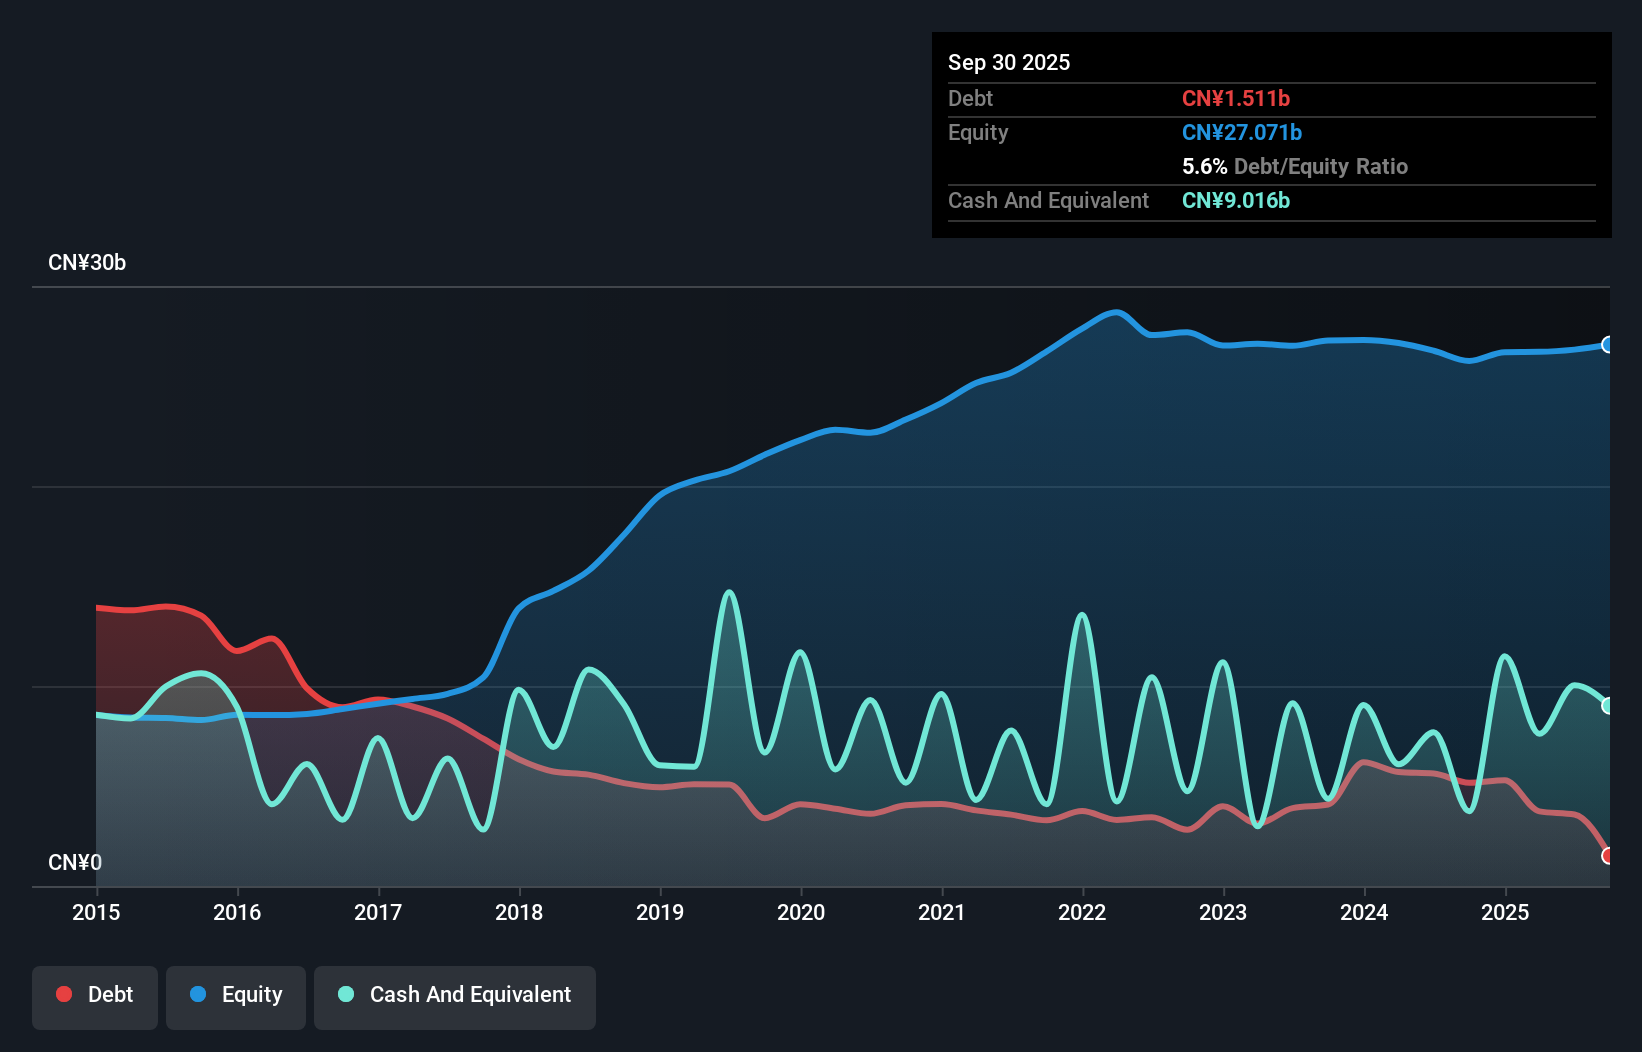Select the 2018 x-axis label

[519, 912]
